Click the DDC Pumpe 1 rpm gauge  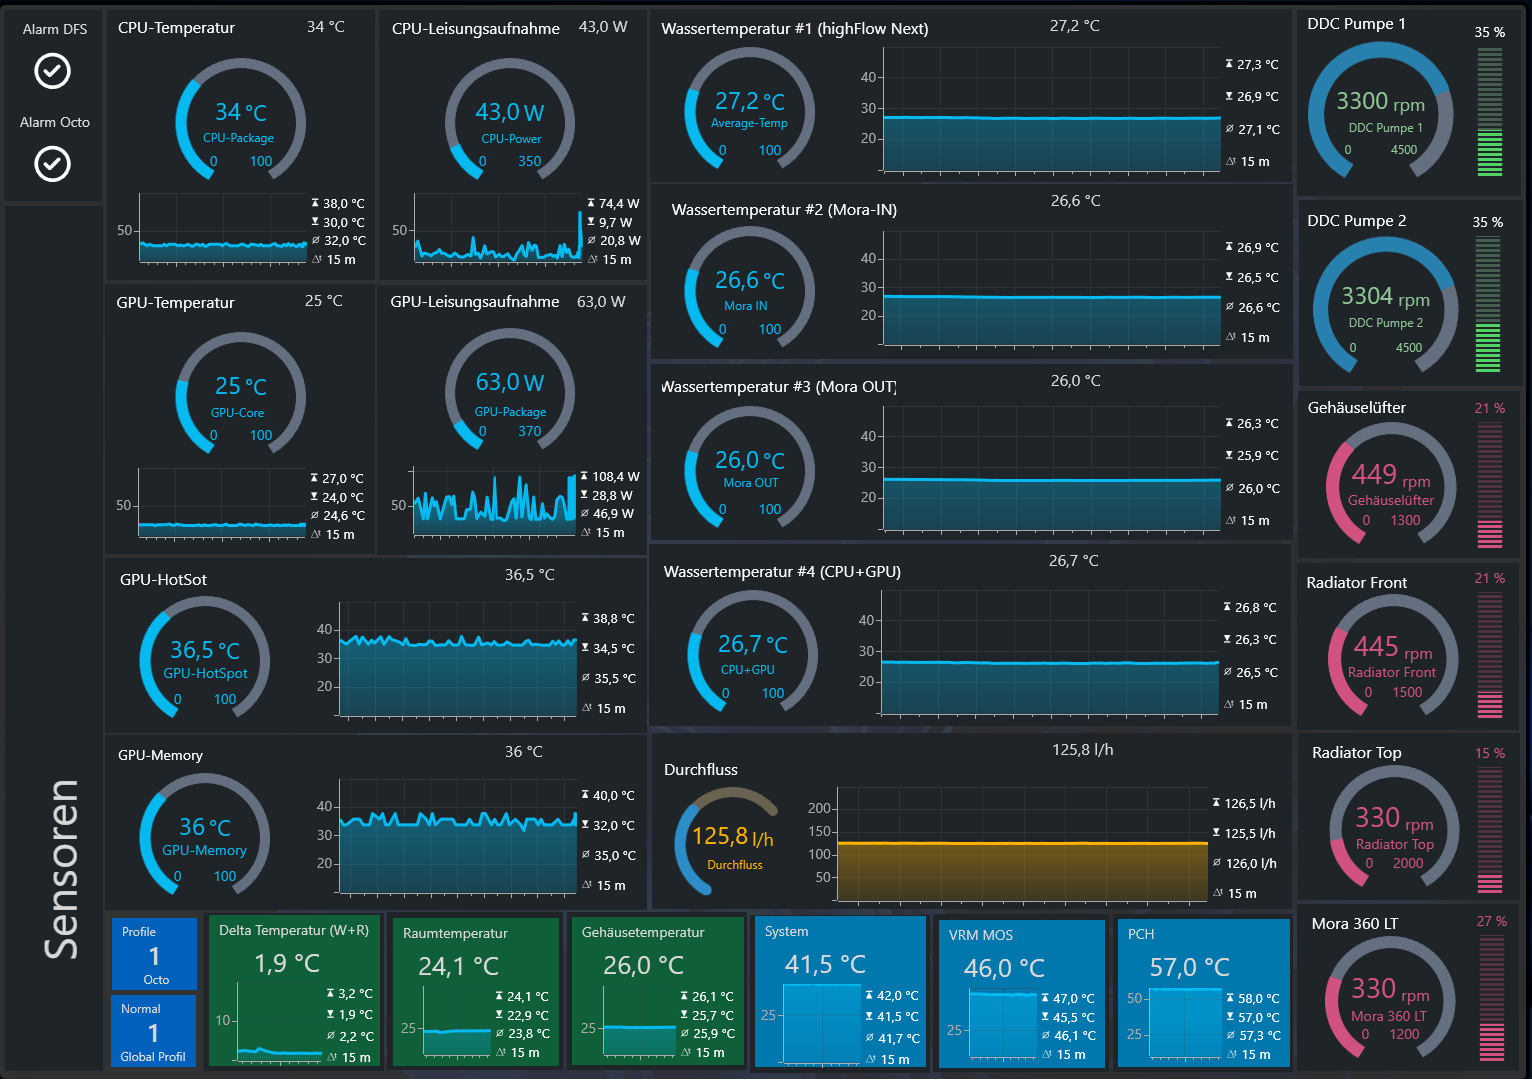1381,110
